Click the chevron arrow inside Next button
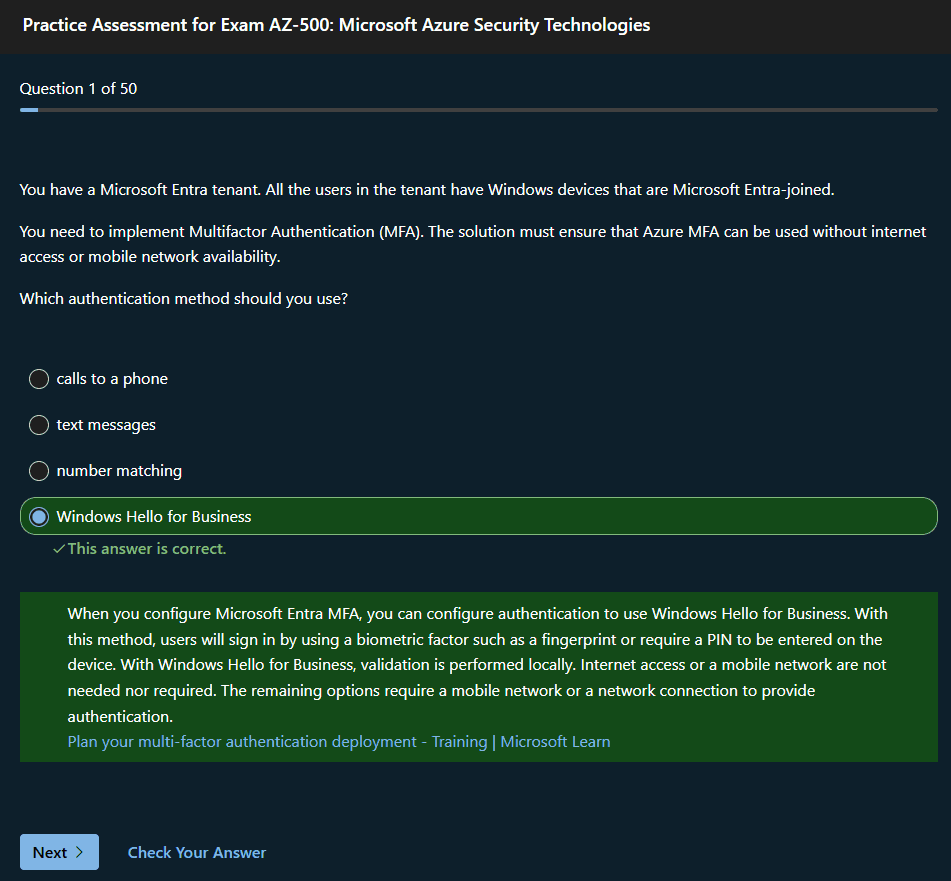The height and width of the screenshot is (881, 951). (x=80, y=853)
